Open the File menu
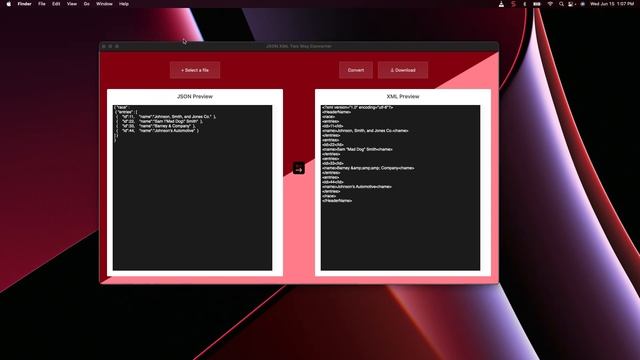 42,4
